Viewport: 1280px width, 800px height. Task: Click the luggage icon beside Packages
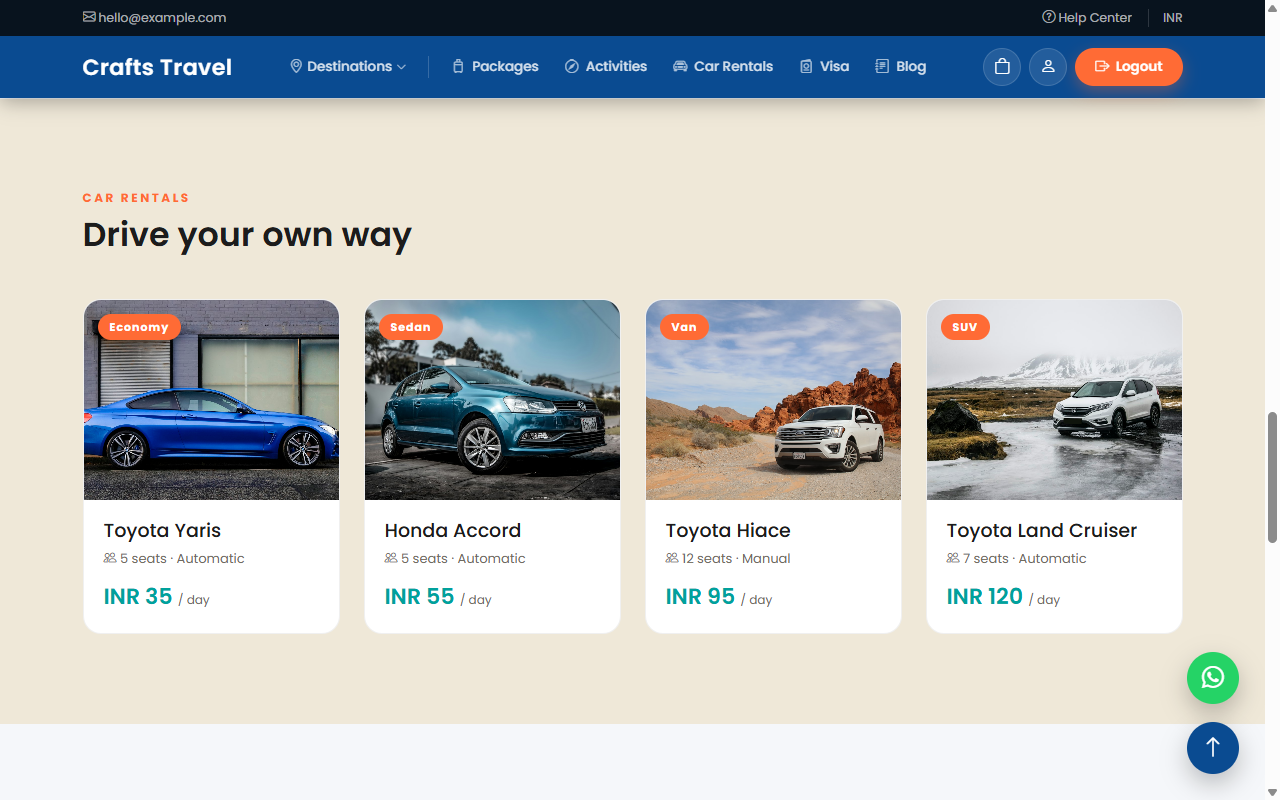[x=458, y=67]
